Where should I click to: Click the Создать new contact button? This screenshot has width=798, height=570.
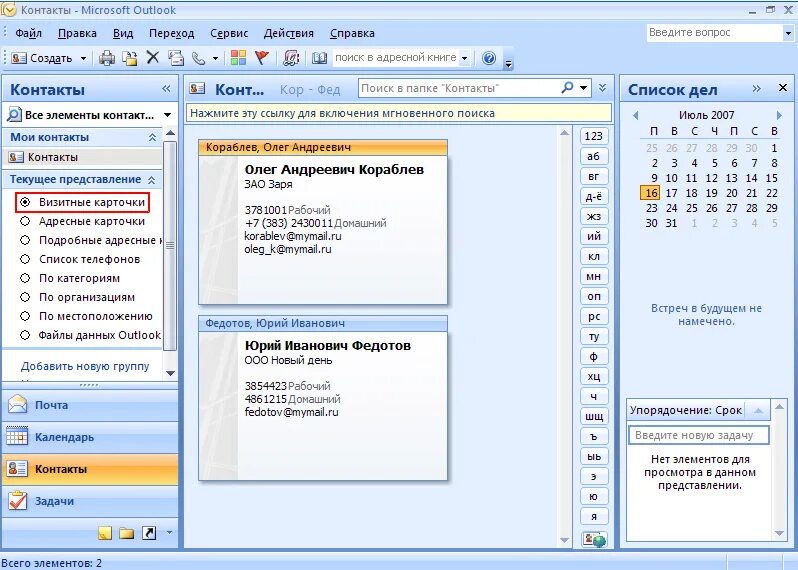tap(42, 58)
